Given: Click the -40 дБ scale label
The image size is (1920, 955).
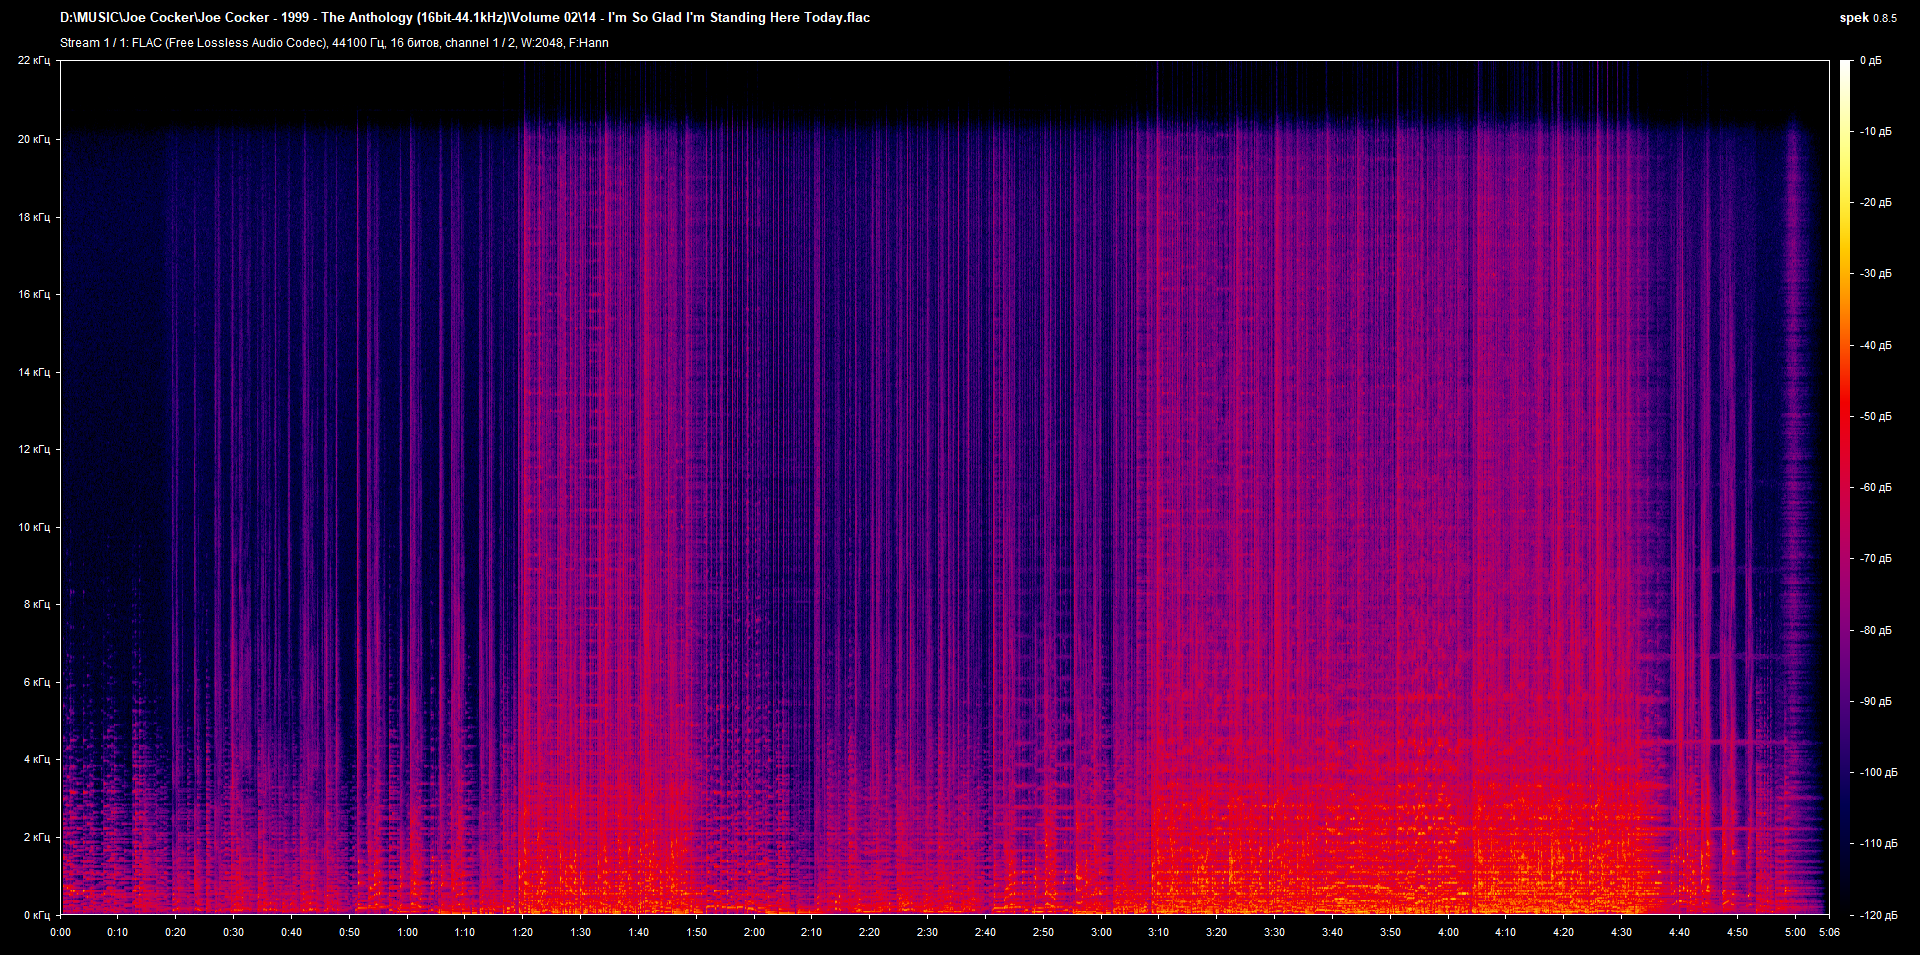Looking at the screenshot, I should pos(1876,345).
